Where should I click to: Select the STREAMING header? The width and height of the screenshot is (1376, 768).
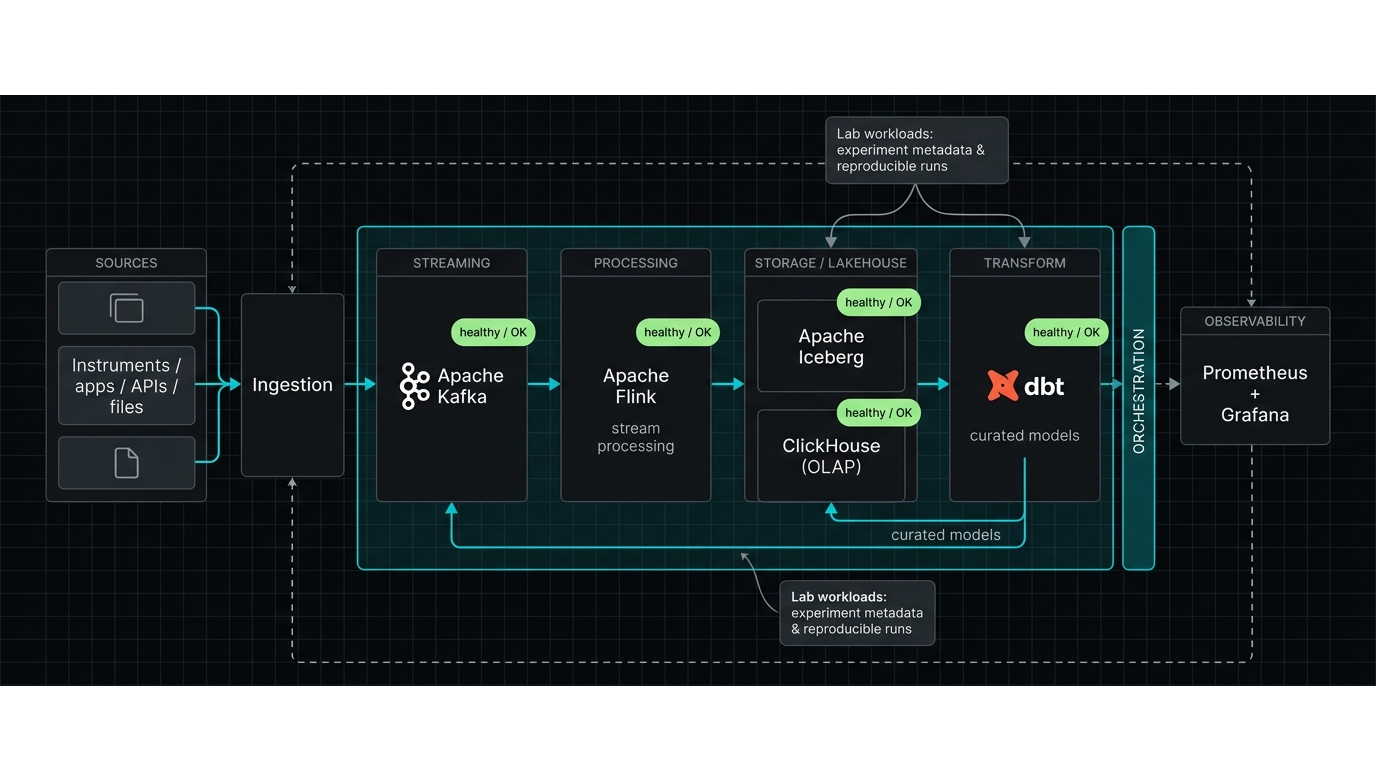point(452,263)
